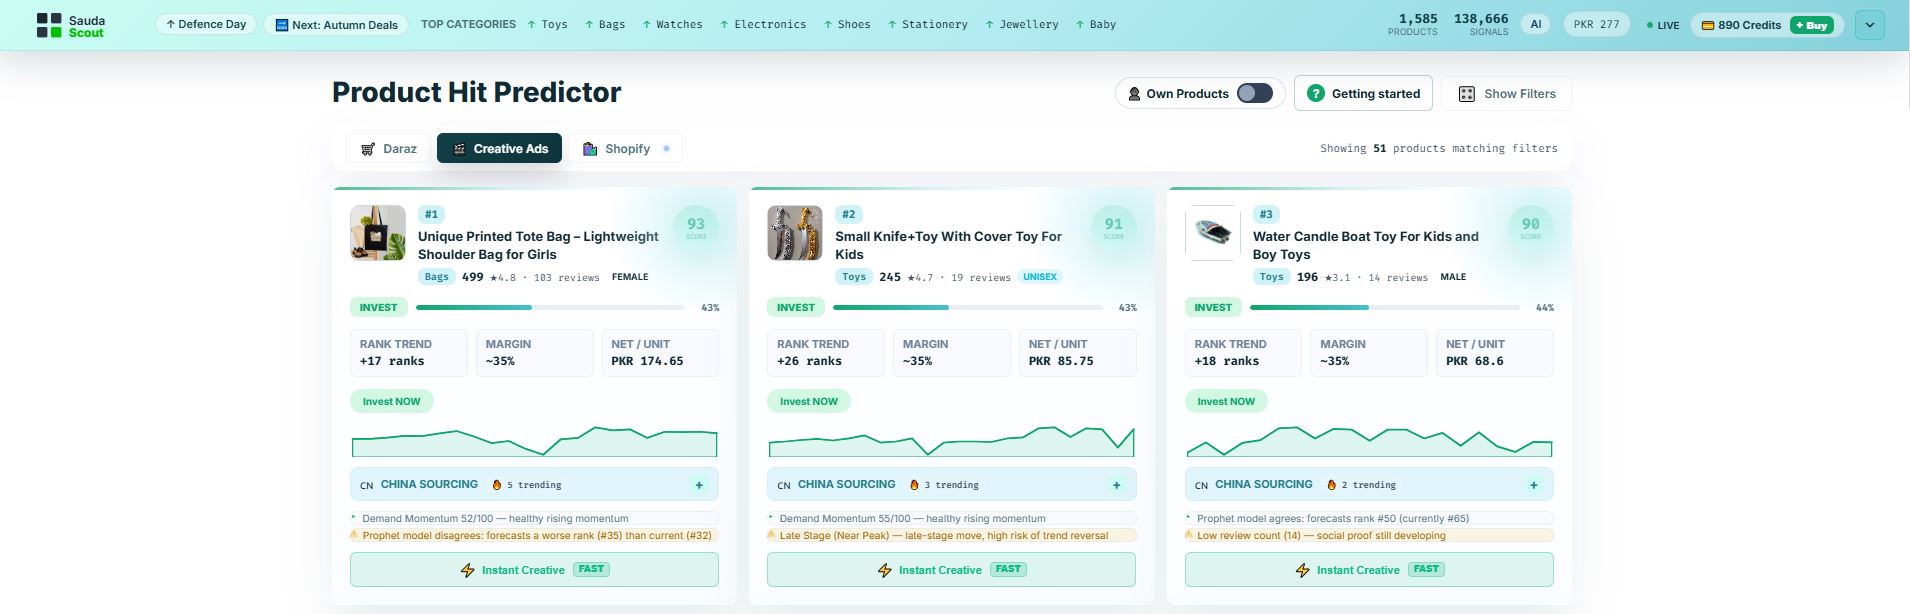Click the Toys tag on candle boat card

pos(1271,277)
